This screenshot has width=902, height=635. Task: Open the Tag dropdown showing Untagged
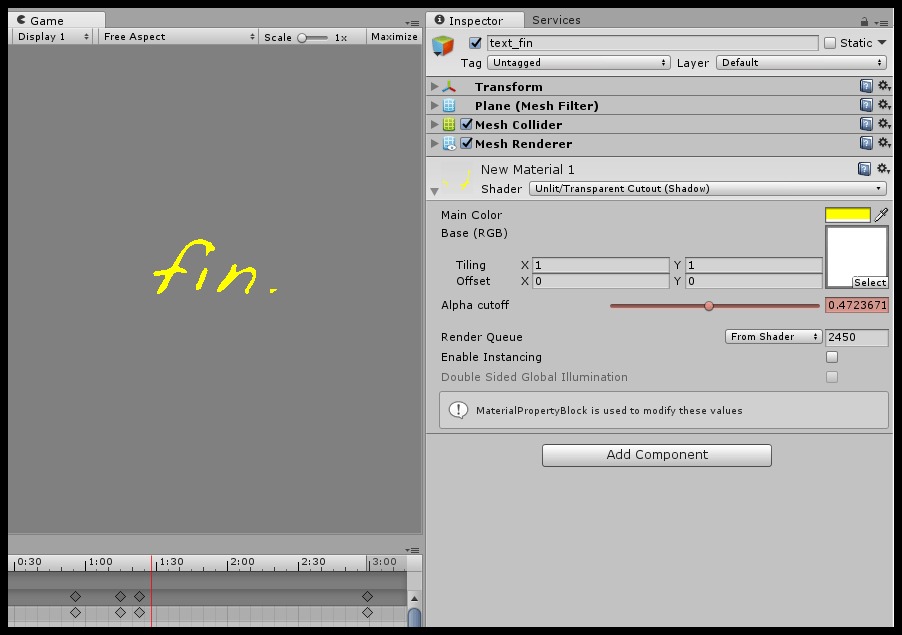[579, 62]
